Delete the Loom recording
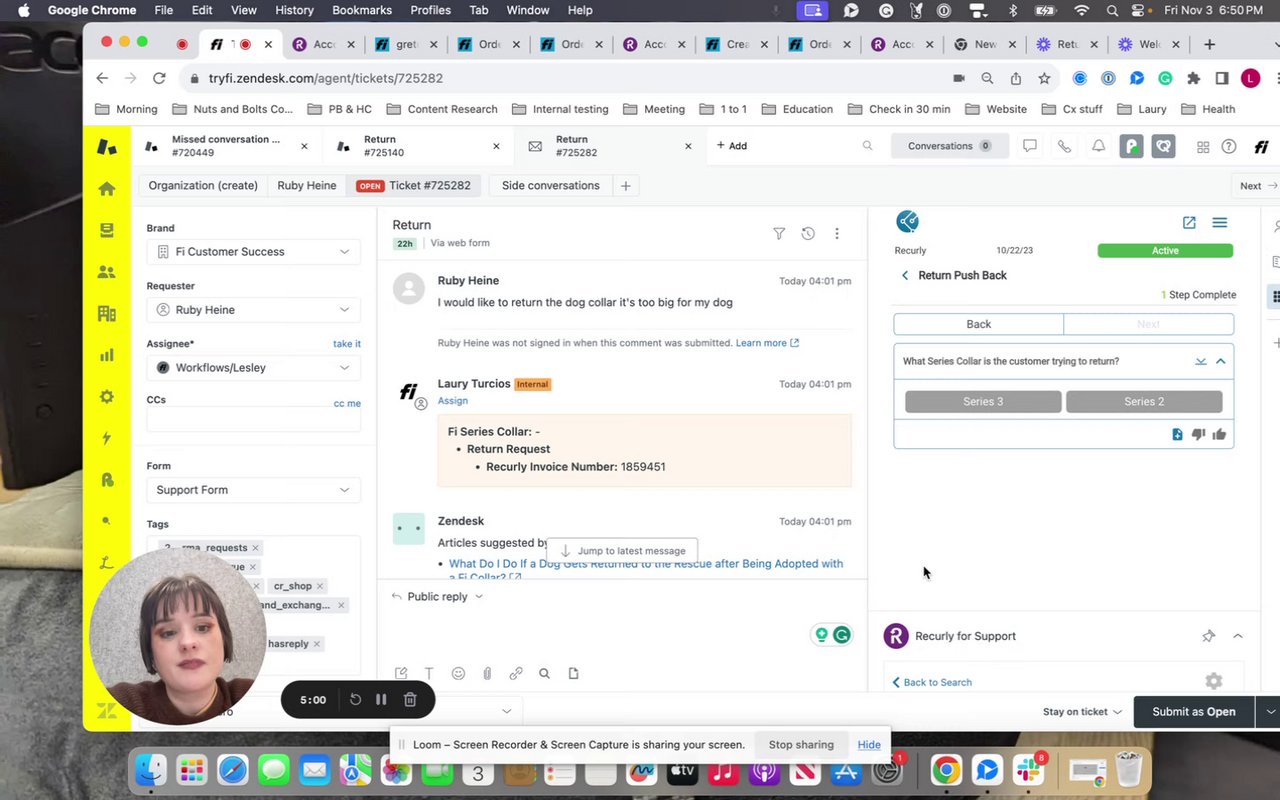The height and width of the screenshot is (800, 1280). pos(410,700)
